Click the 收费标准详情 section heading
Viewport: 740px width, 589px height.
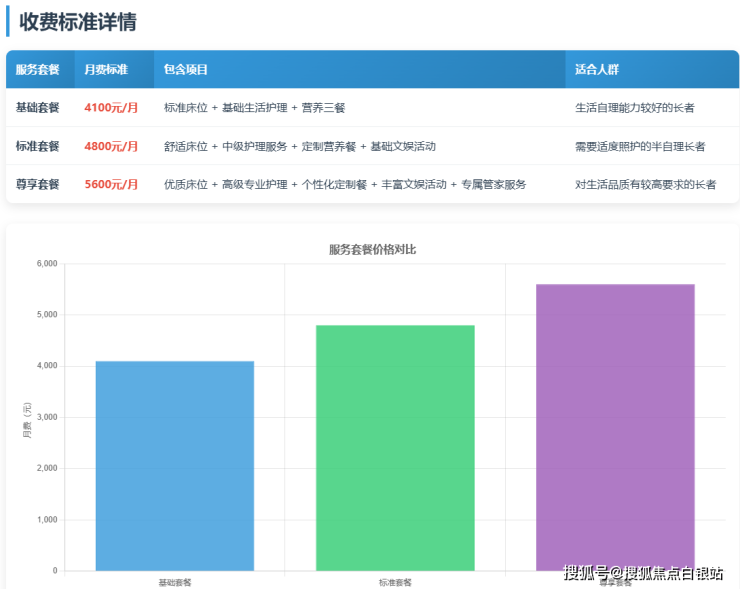pos(78,22)
